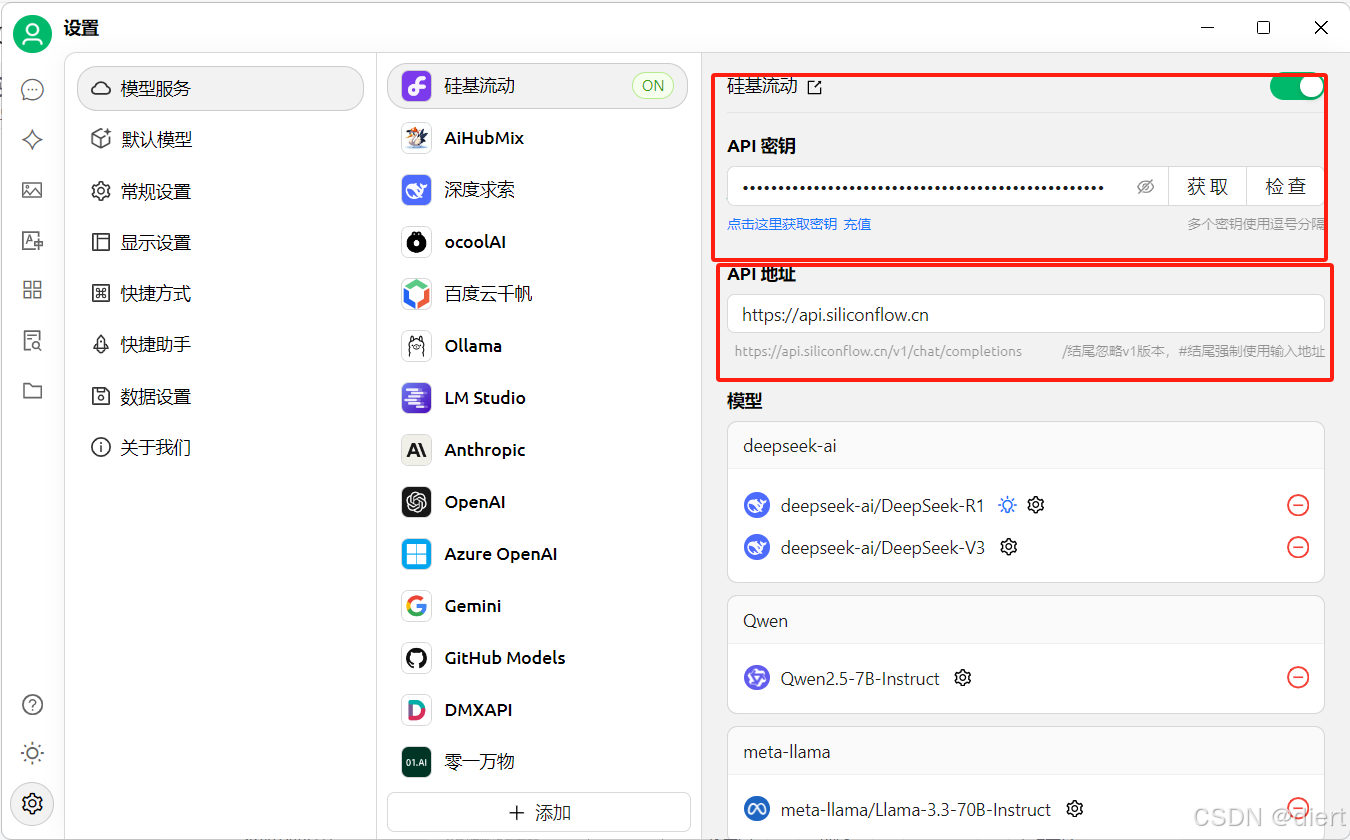Toggle the 硅基流动 provider enable switch
The width and height of the screenshot is (1350, 840).
click(x=1296, y=86)
